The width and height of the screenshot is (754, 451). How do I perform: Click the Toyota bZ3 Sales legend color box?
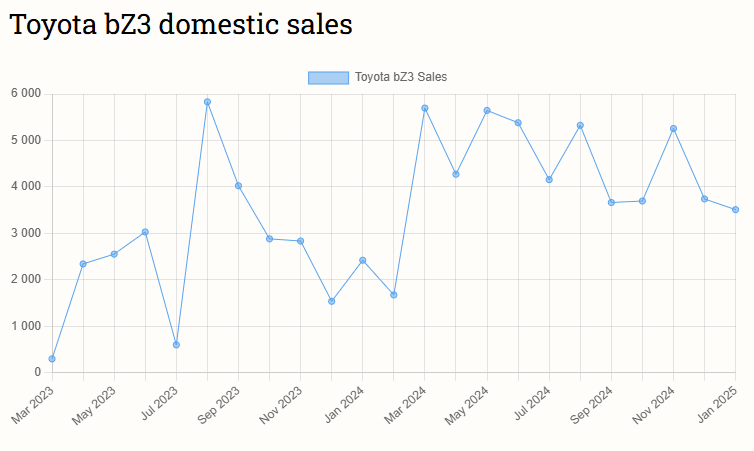click(328, 78)
